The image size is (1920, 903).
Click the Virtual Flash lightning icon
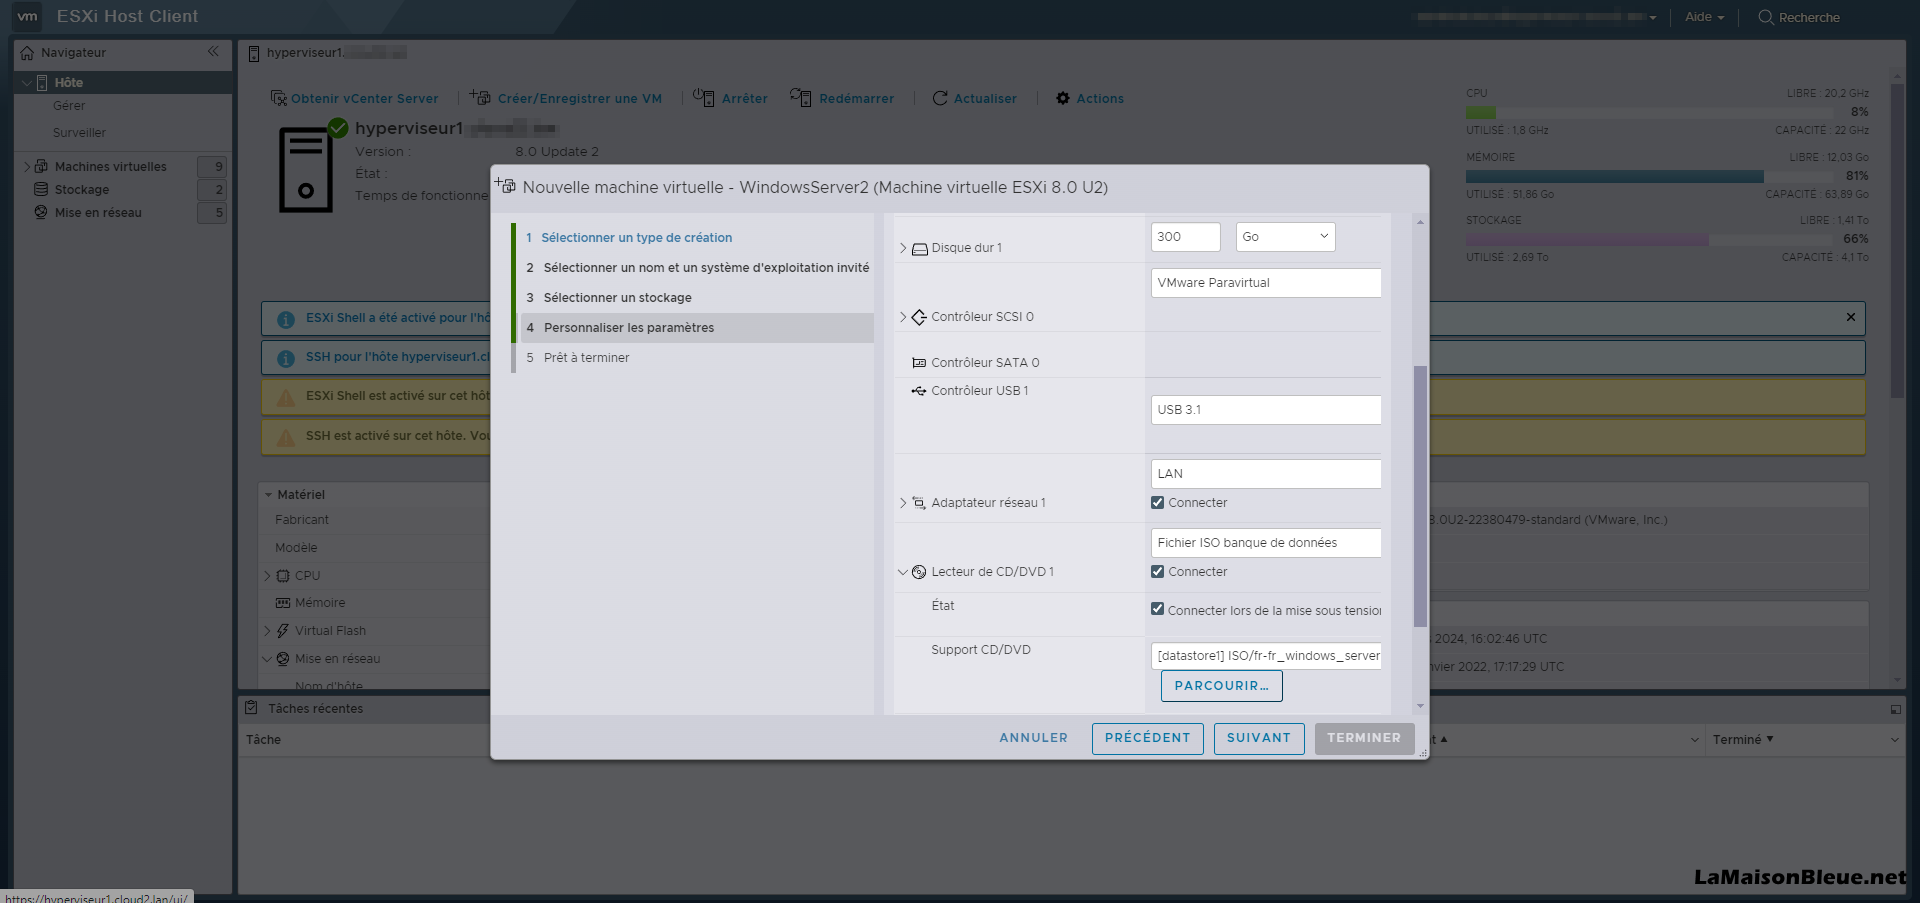(x=283, y=631)
